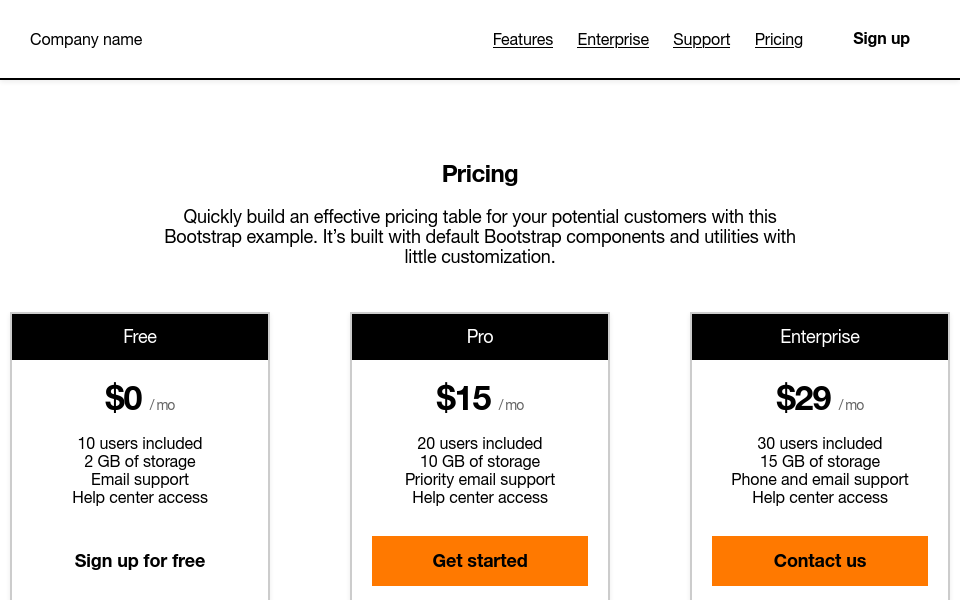This screenshot has width=960, height=600.
Task: Click the $0 price on the Free plan
Action: (x=124, y=398)
